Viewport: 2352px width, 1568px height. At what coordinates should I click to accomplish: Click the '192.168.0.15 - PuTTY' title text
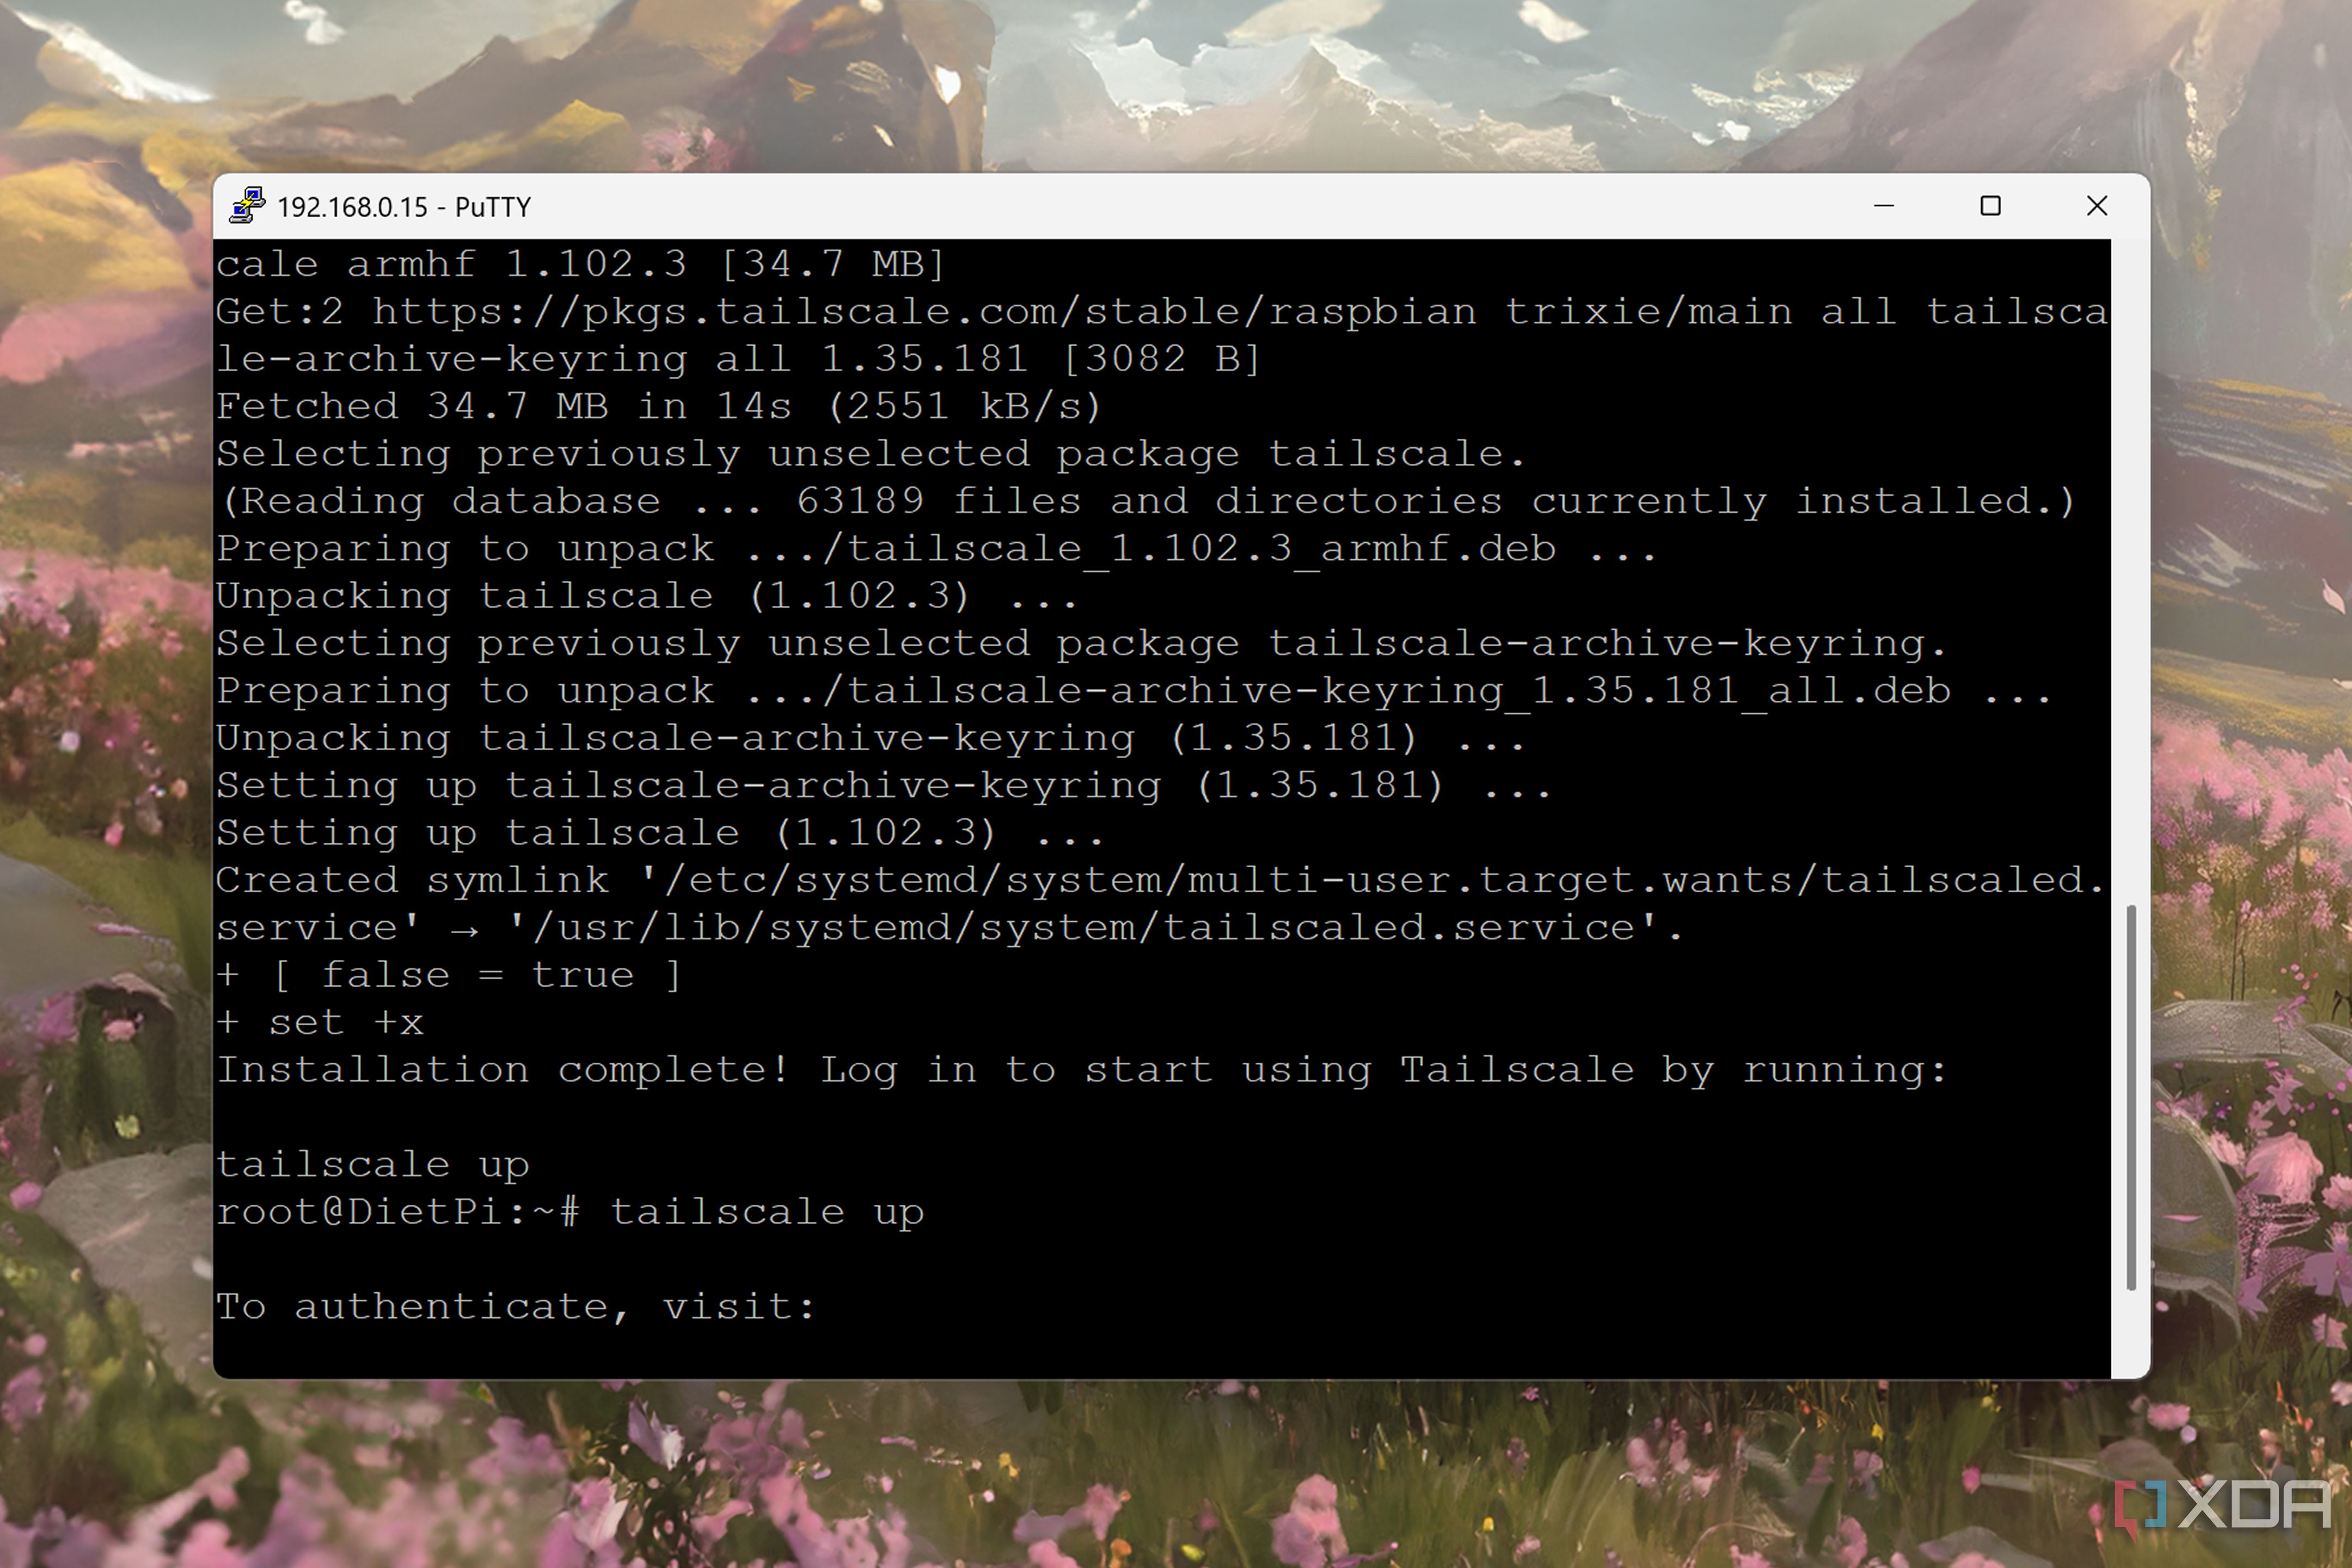[x=404, y=207]
